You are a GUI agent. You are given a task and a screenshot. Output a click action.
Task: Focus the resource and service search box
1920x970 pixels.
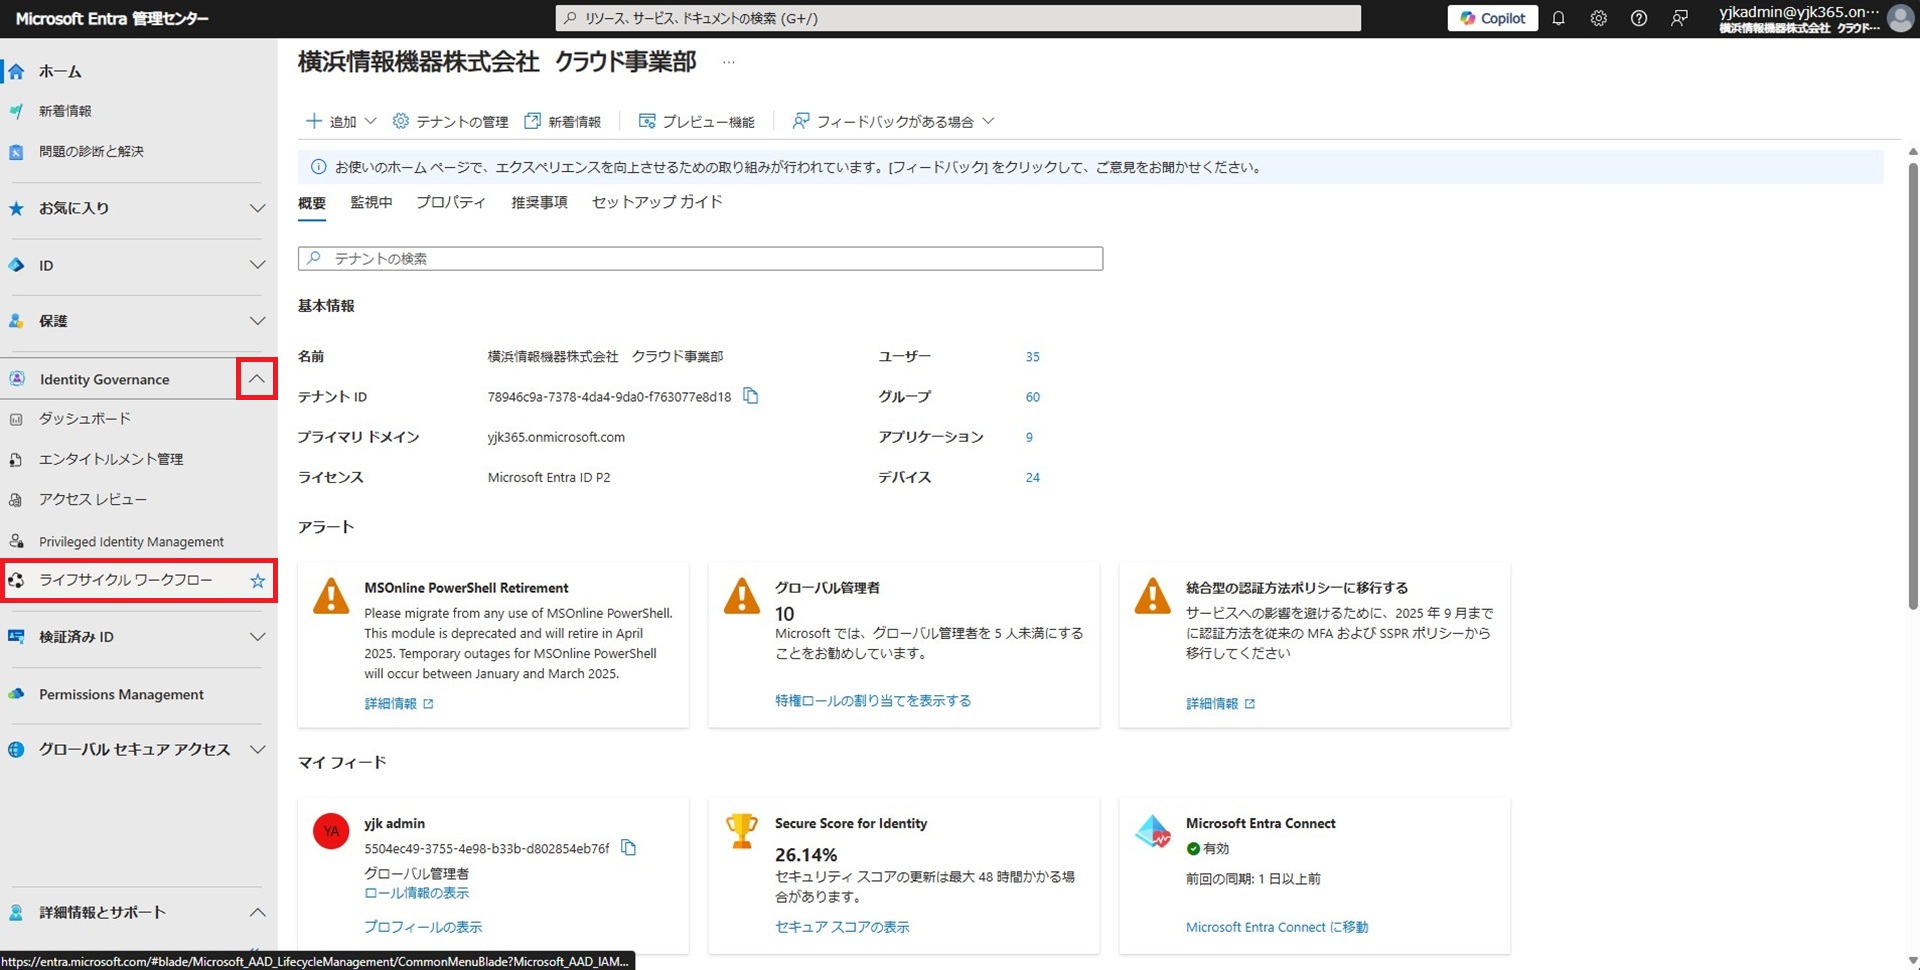click(x=958, y=18)
